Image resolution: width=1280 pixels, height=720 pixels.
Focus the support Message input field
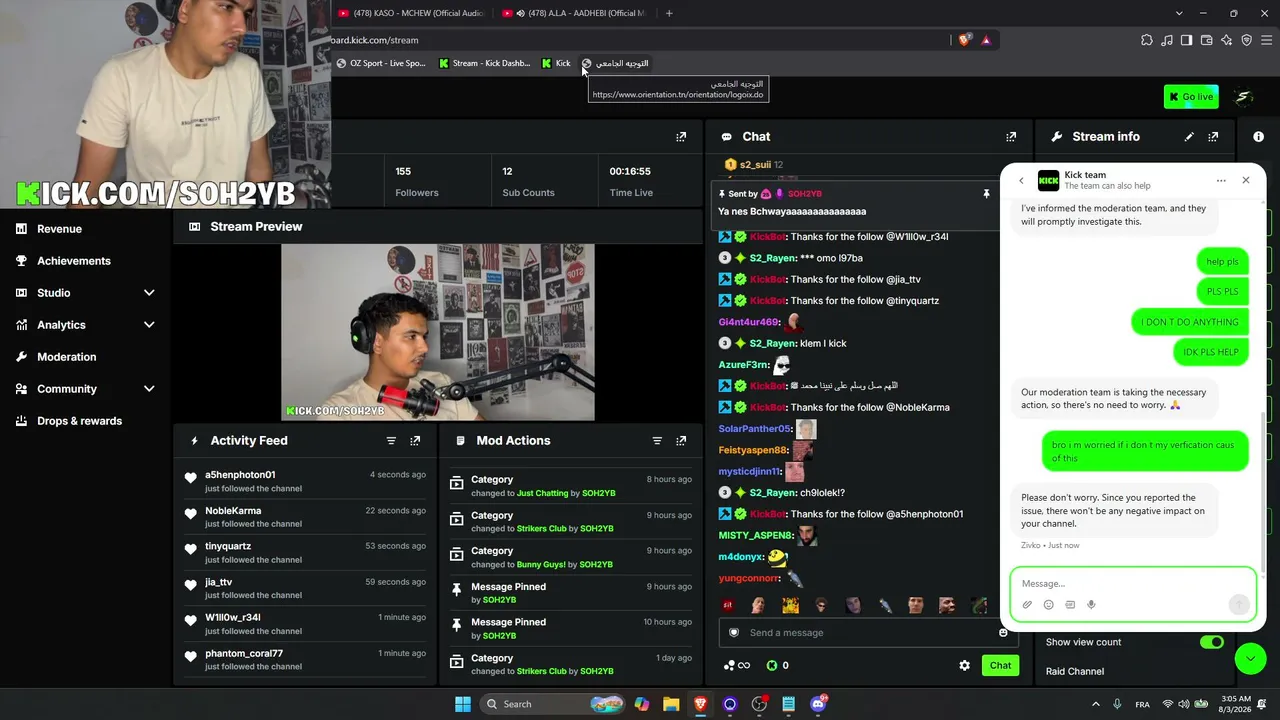[1133, 584]
